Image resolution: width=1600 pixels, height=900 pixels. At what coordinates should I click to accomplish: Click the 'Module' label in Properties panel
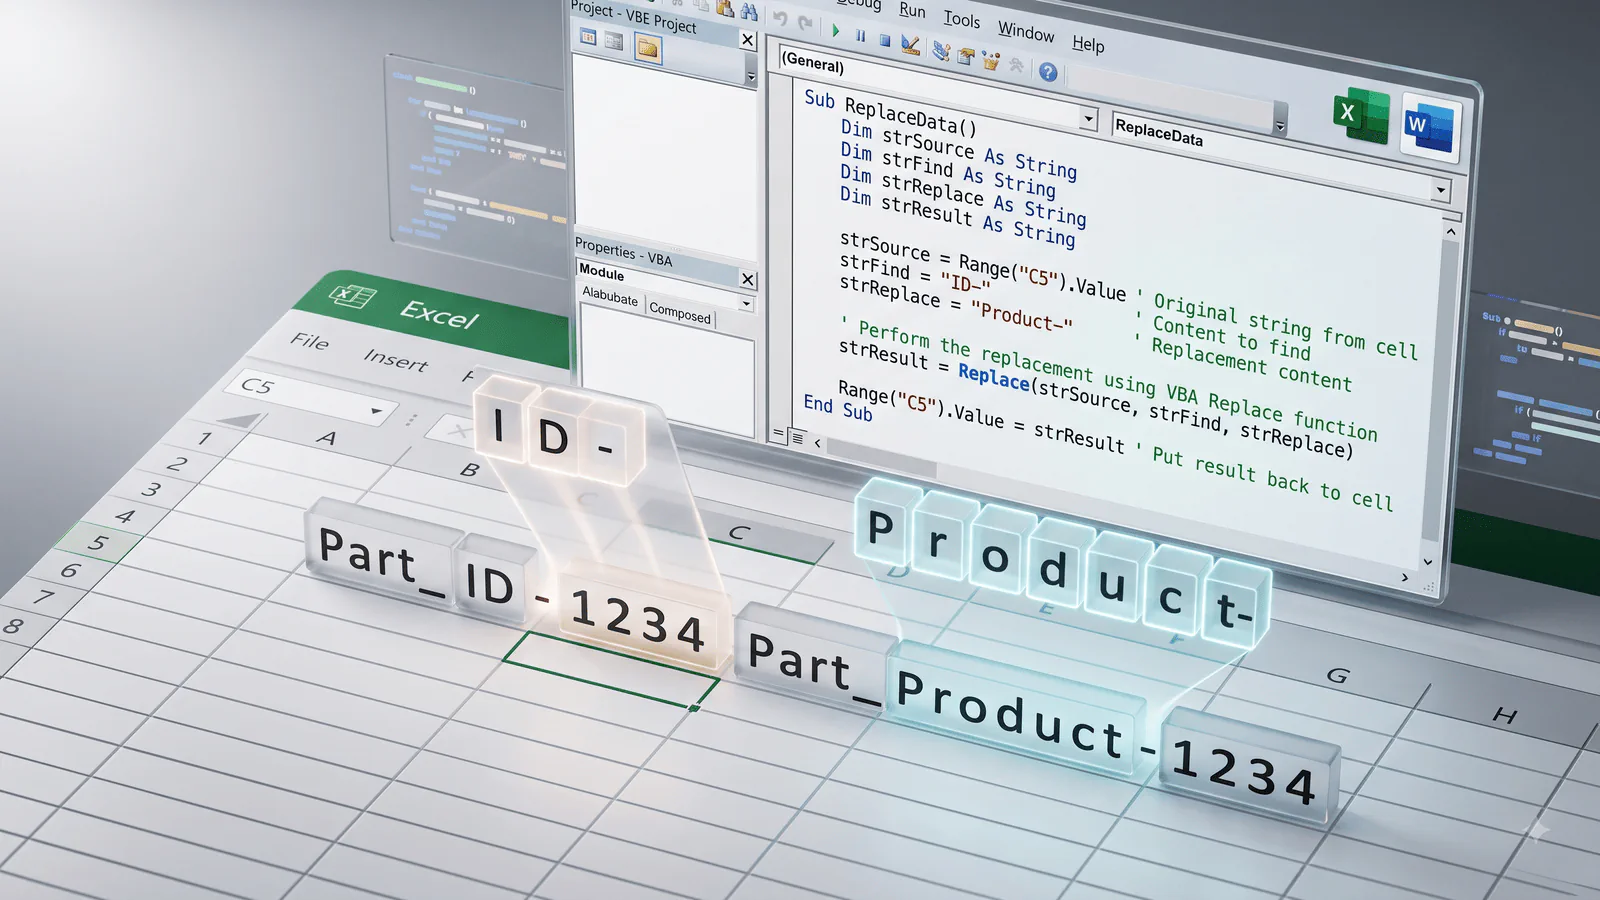(601, 272)
